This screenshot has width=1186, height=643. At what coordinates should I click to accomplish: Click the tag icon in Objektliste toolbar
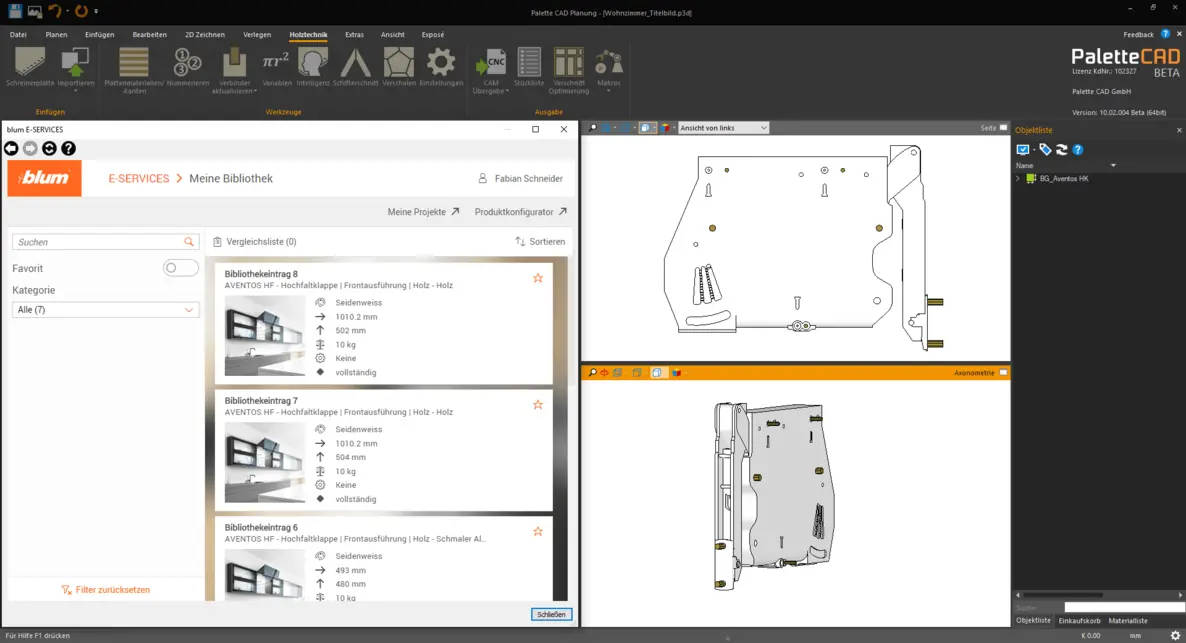coord(1045,150)
